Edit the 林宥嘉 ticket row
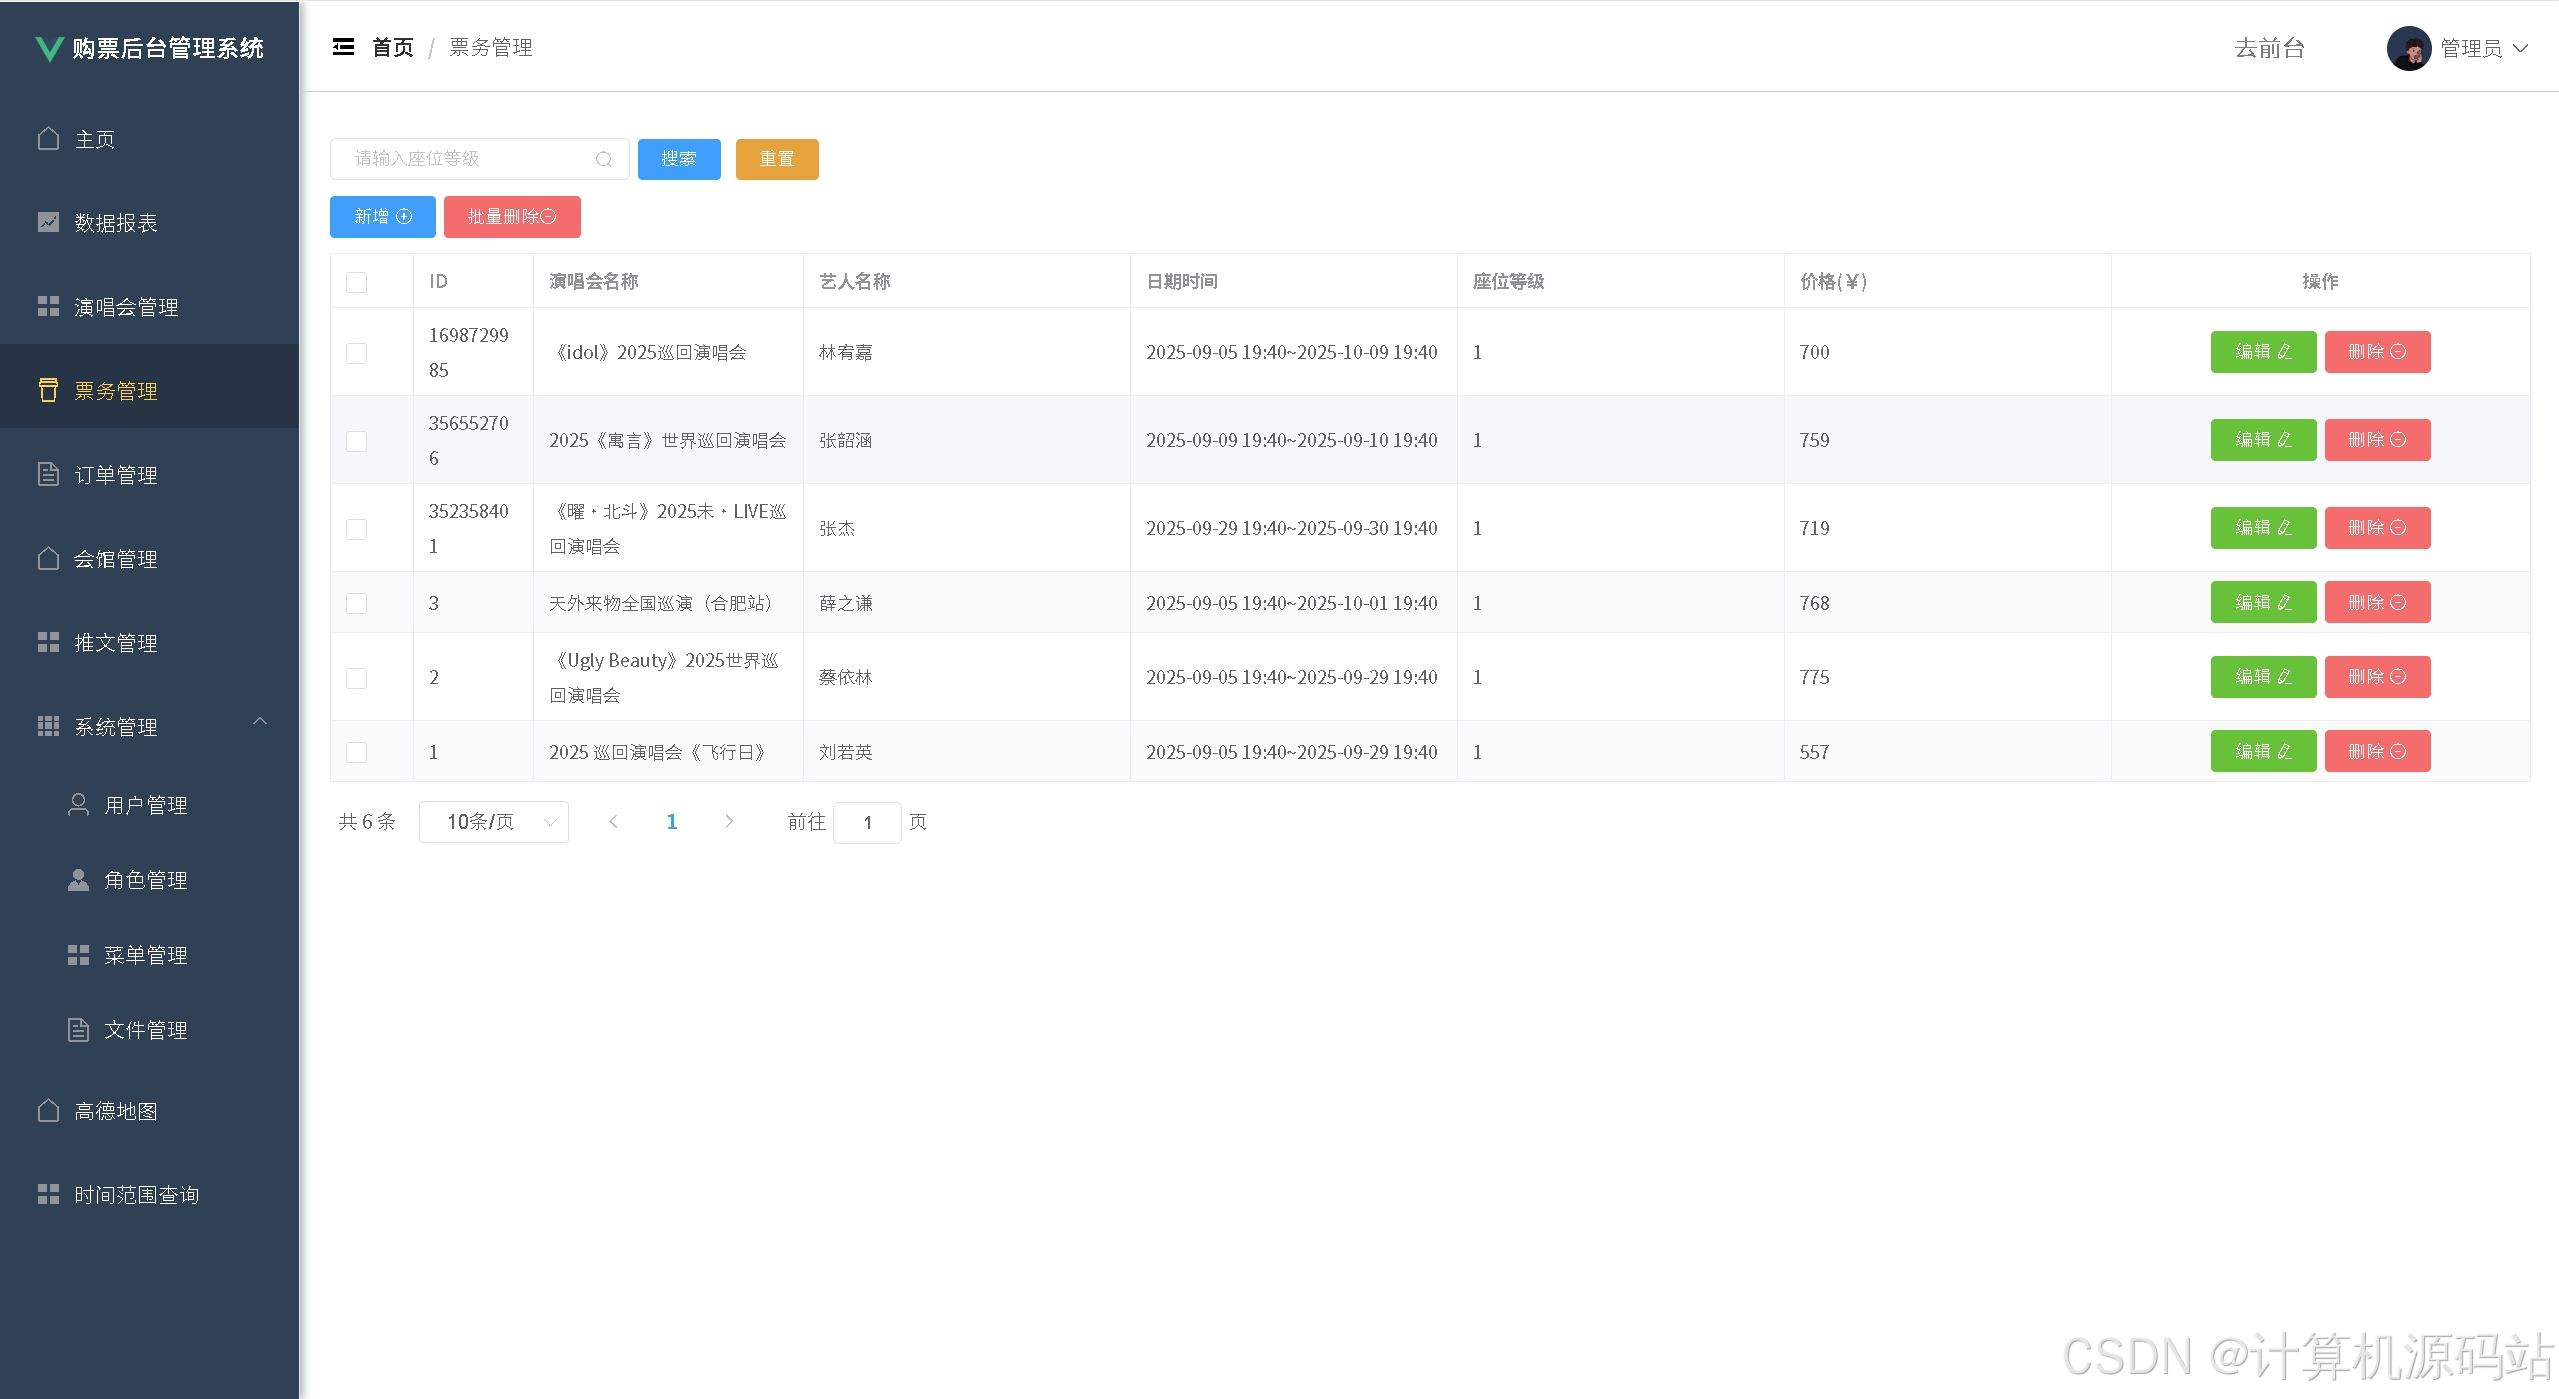This screenshot has height=1399, width=2559. 2263,352
